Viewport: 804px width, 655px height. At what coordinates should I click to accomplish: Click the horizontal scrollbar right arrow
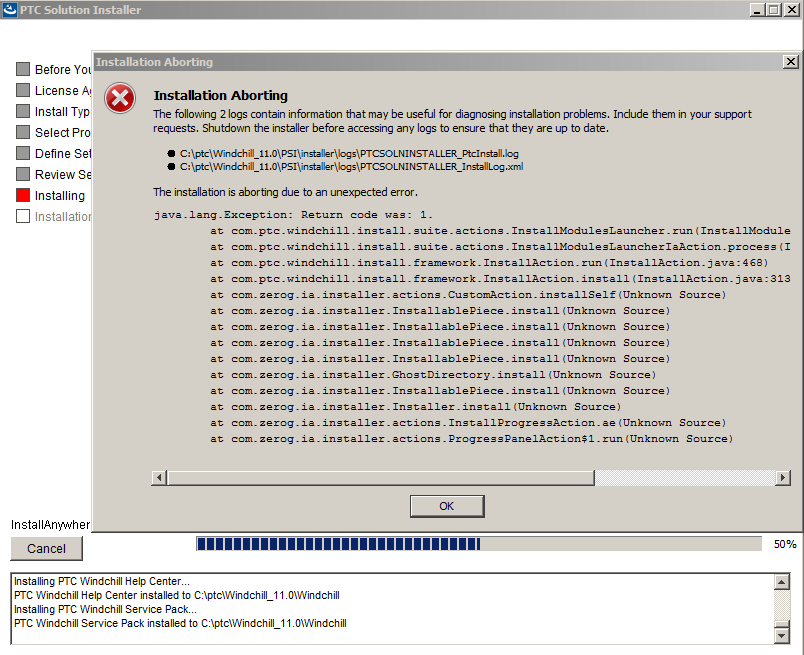pyautogui.click(x=782, y=478)
